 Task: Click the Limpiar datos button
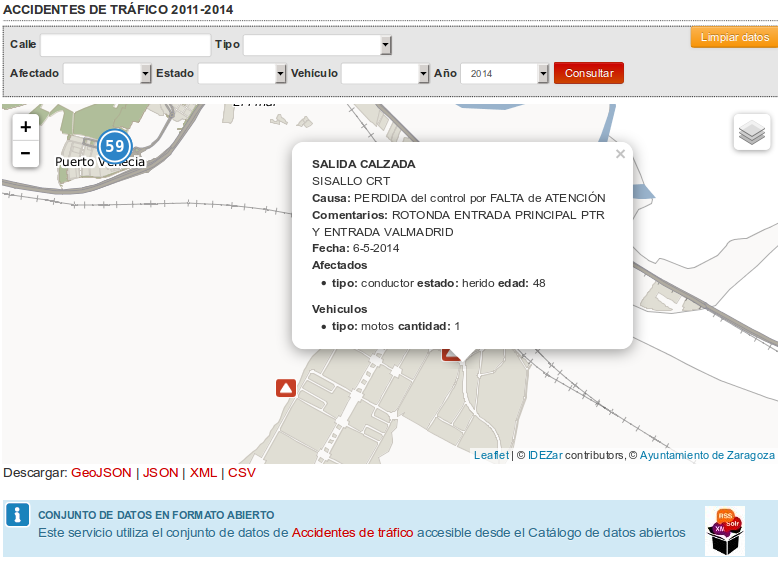(x=734, y=38)
